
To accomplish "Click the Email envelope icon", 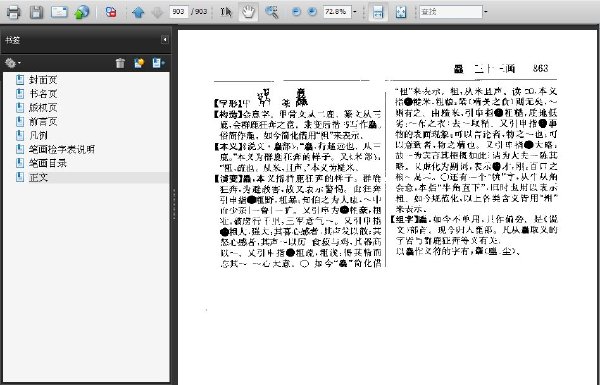I will (x=59, y=12).
